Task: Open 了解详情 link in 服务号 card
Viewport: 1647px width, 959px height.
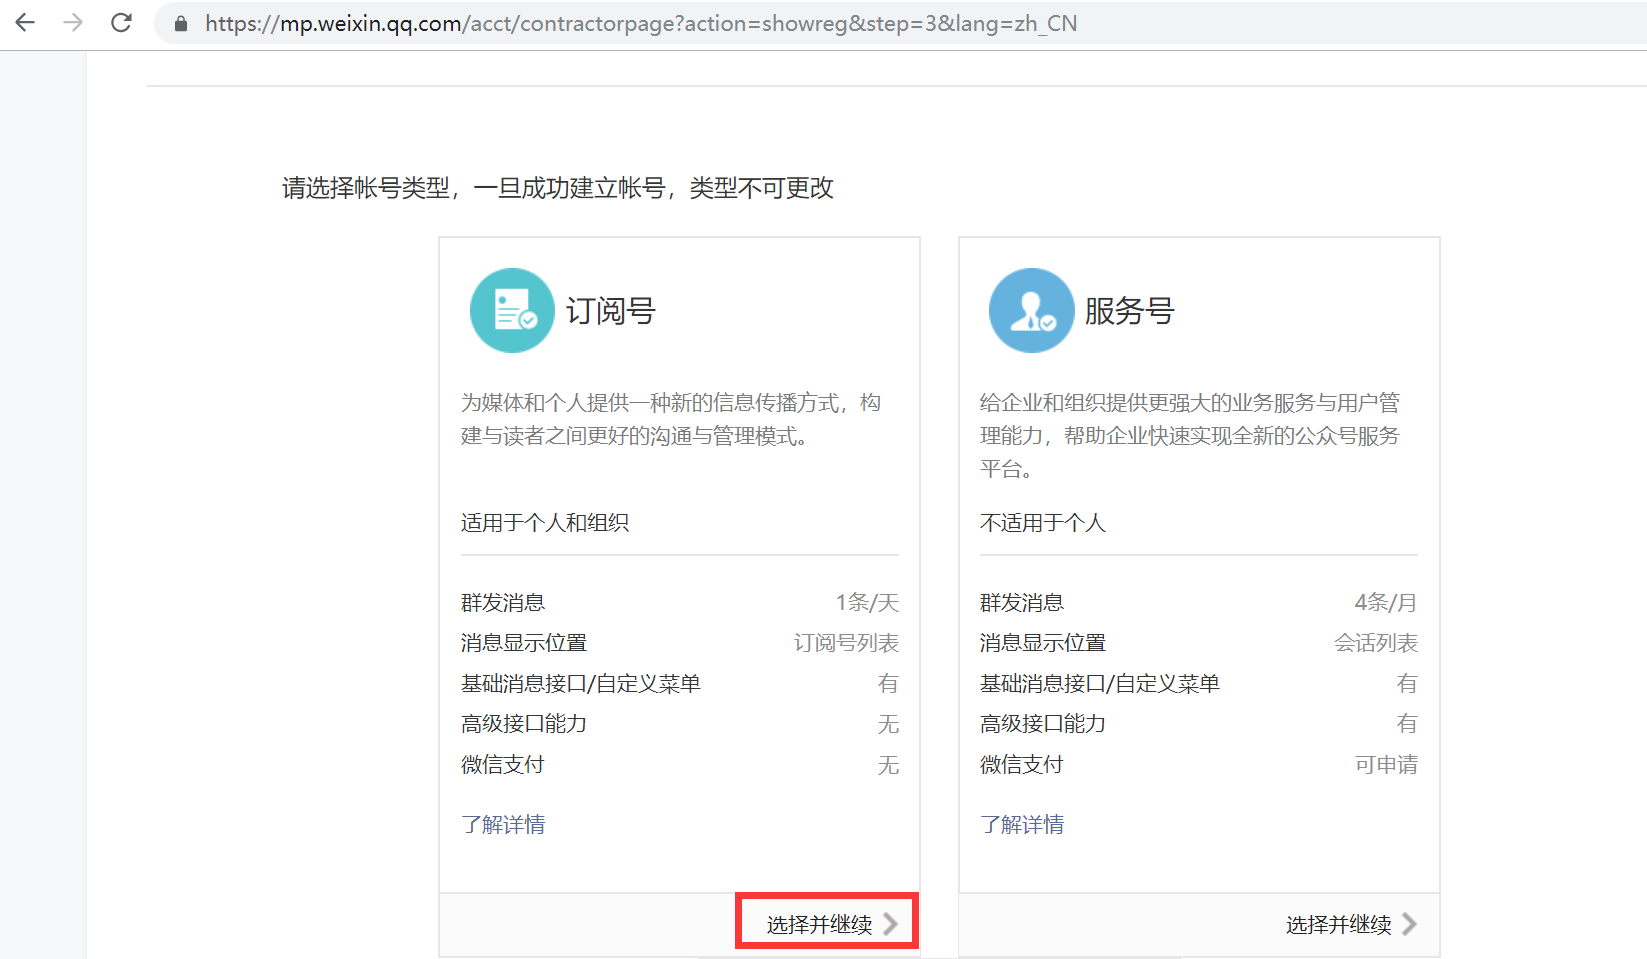Action: click(1022, 825)
